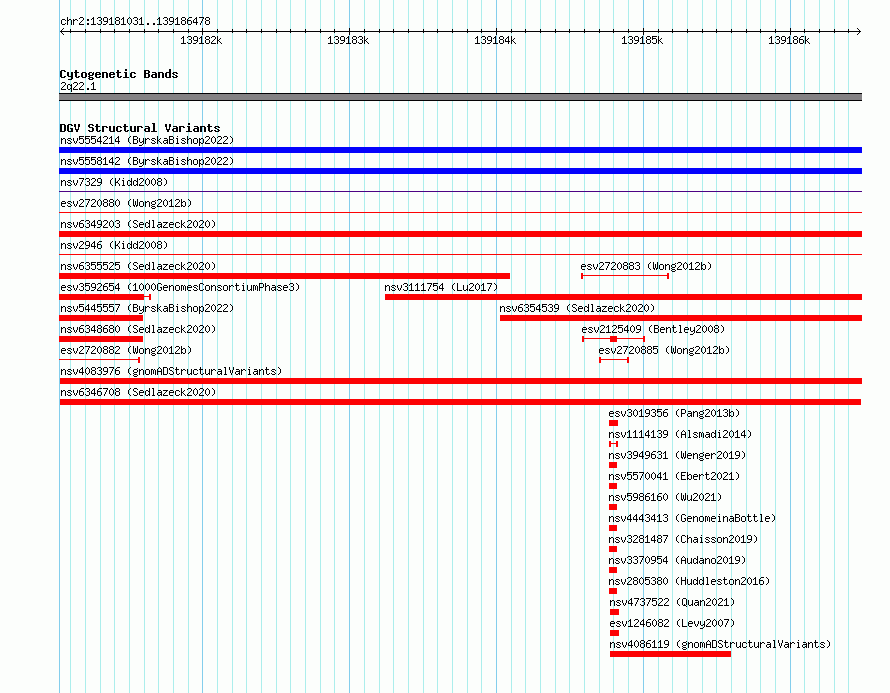Select nsv2946 (Kidd2008) variant label
This screenshot has width=890, height=693.
(114, 245)
